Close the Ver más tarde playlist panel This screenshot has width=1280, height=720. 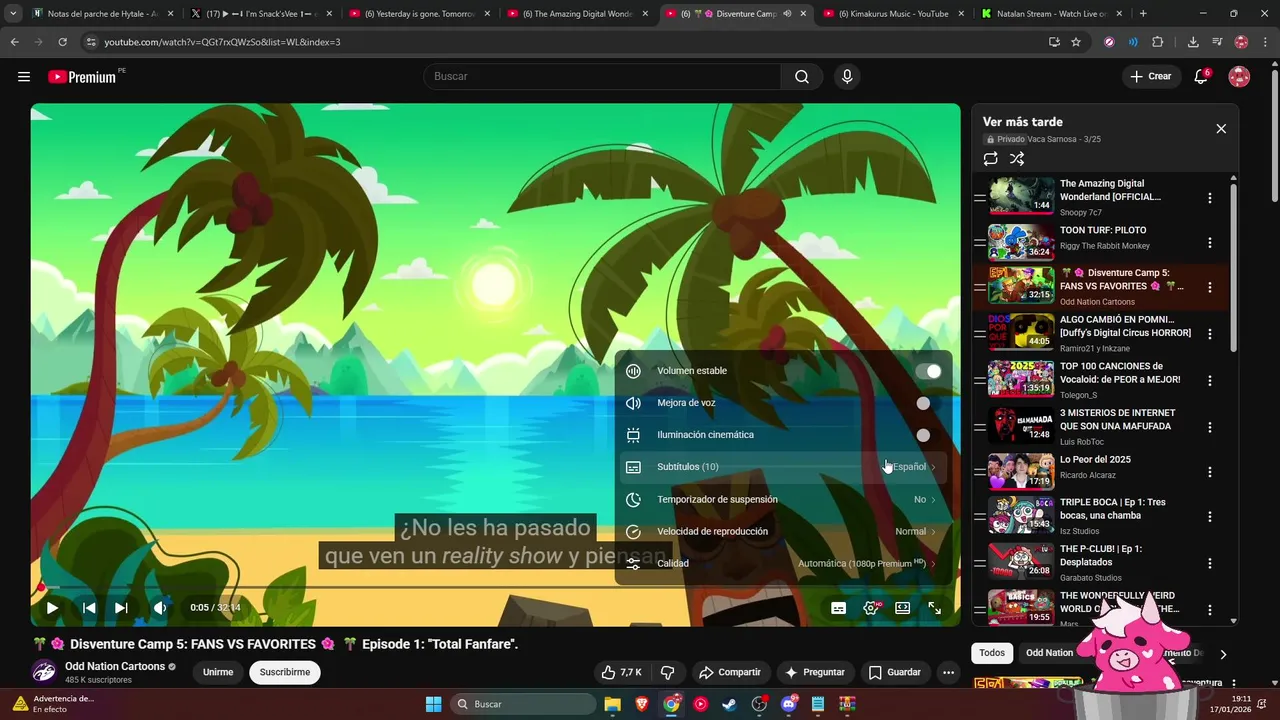[1221, 128]
